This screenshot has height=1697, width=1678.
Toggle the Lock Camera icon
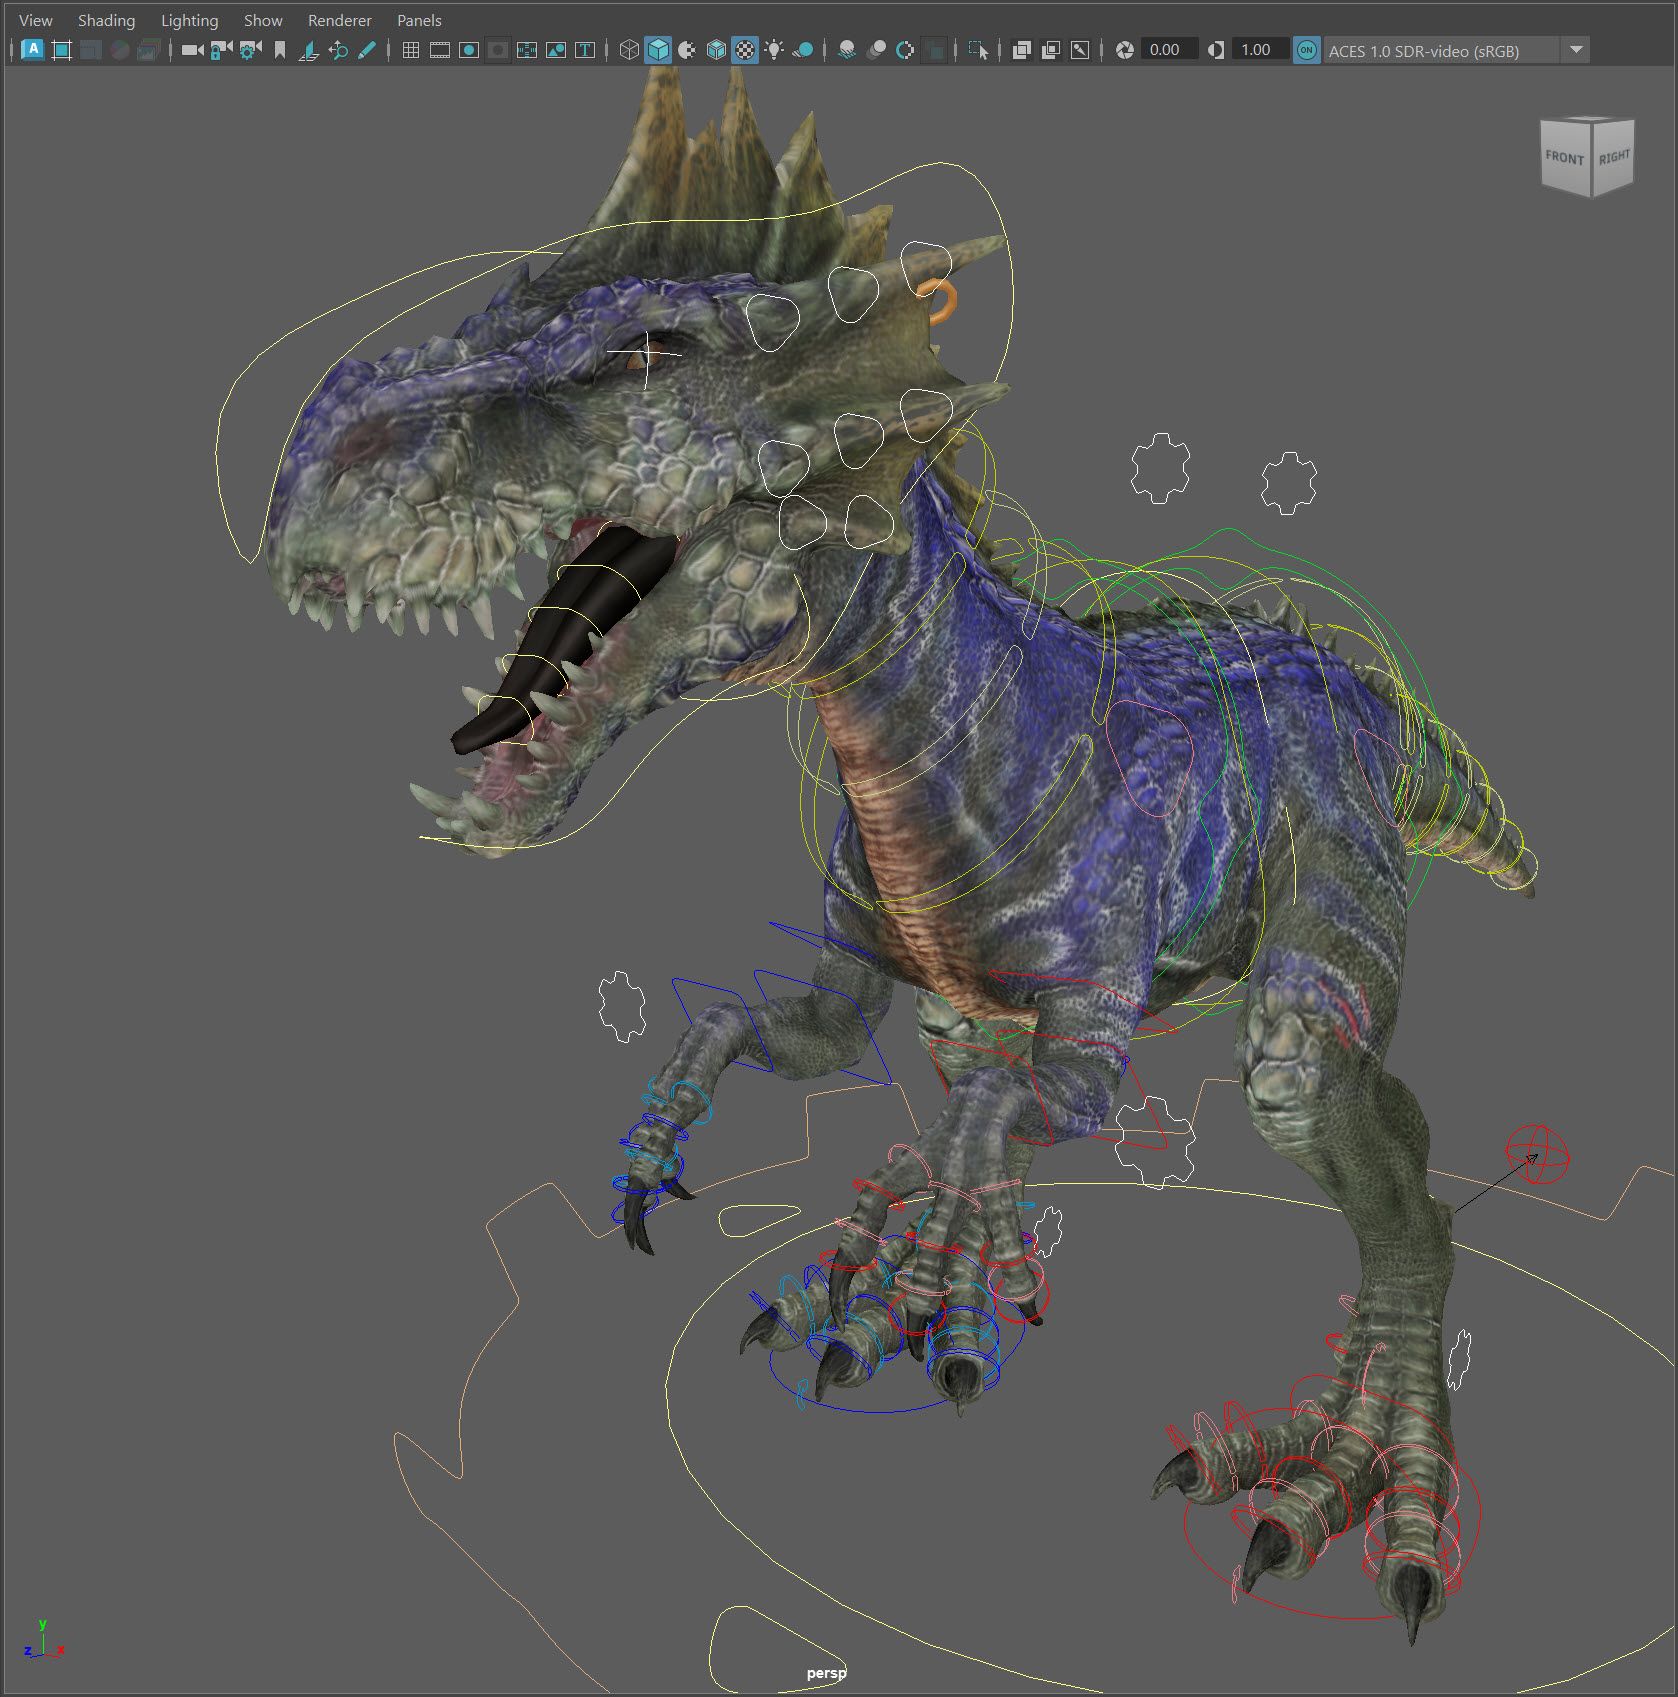[x=221, y=49]
